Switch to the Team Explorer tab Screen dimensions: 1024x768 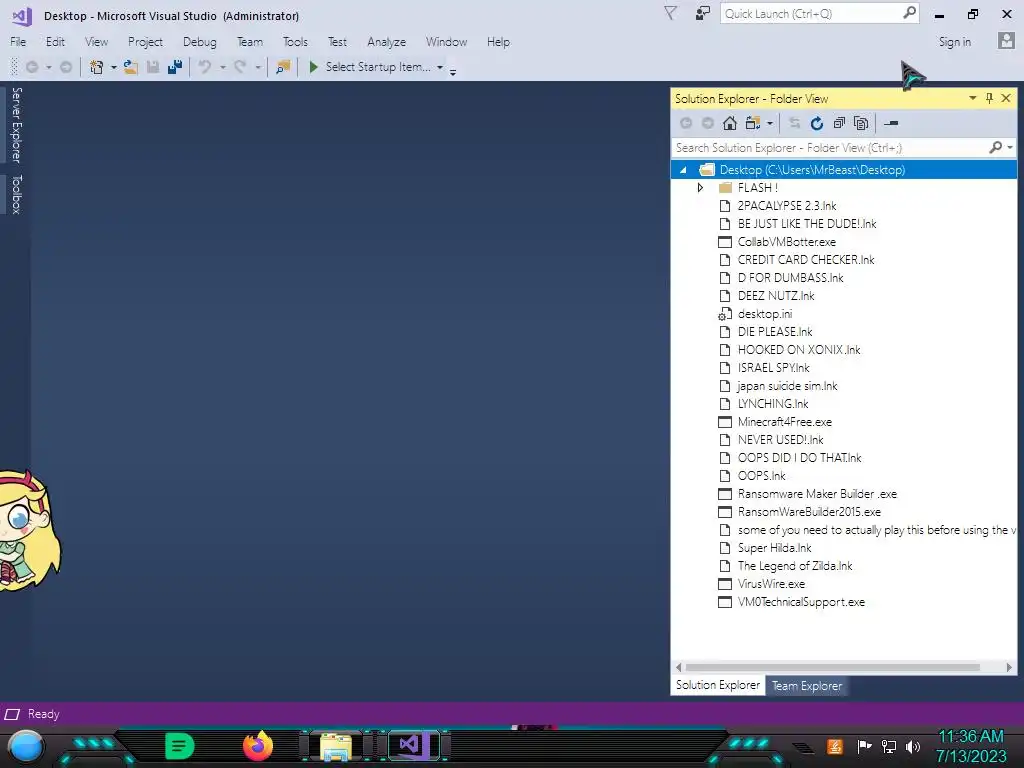pos(807,686)
